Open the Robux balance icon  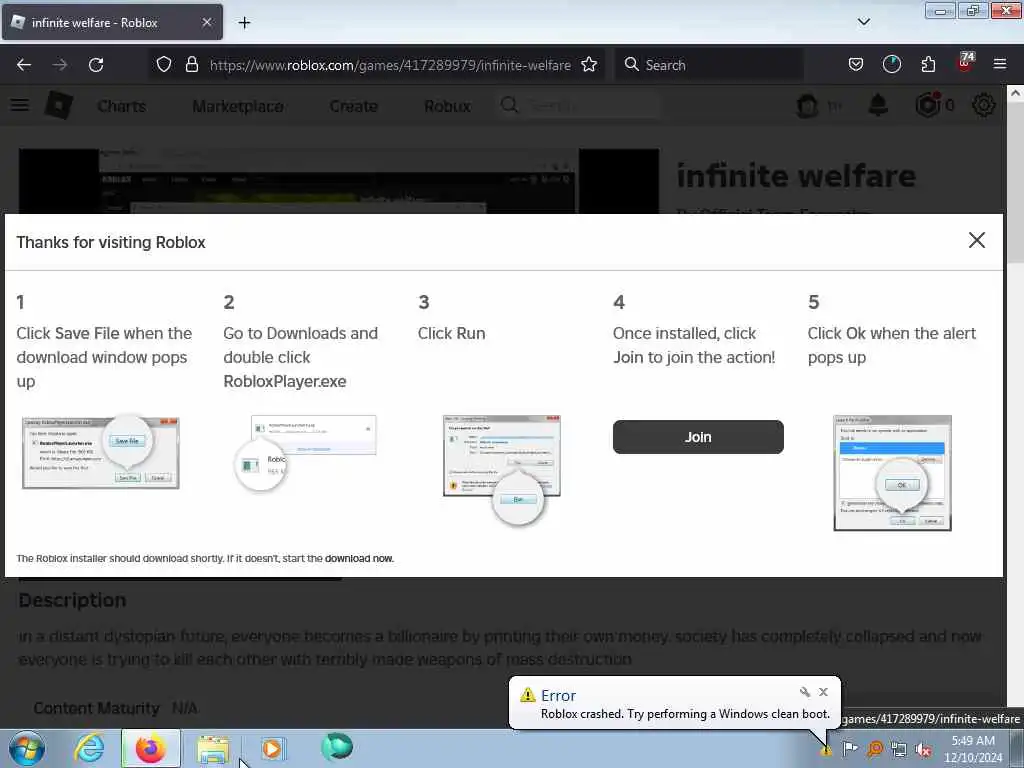tap(928, 105)
